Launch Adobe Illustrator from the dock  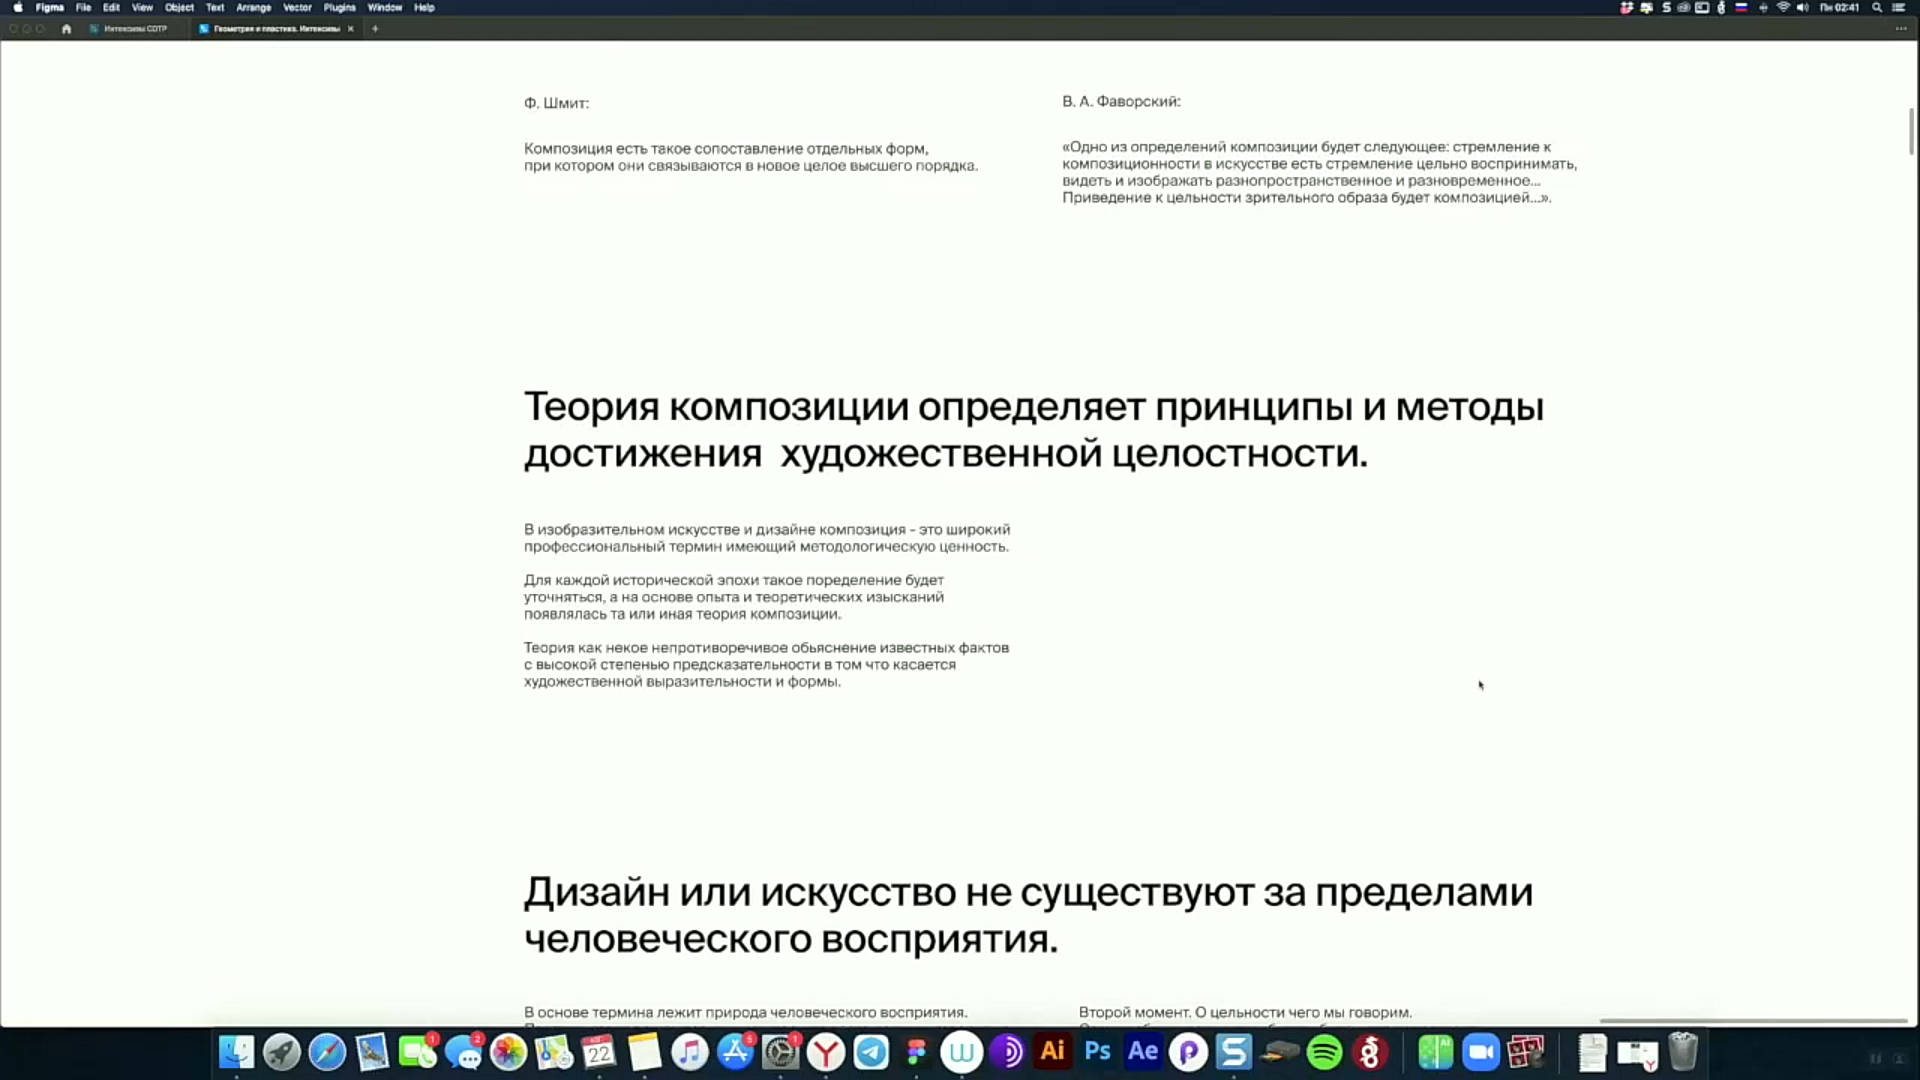(1052, 1052)
